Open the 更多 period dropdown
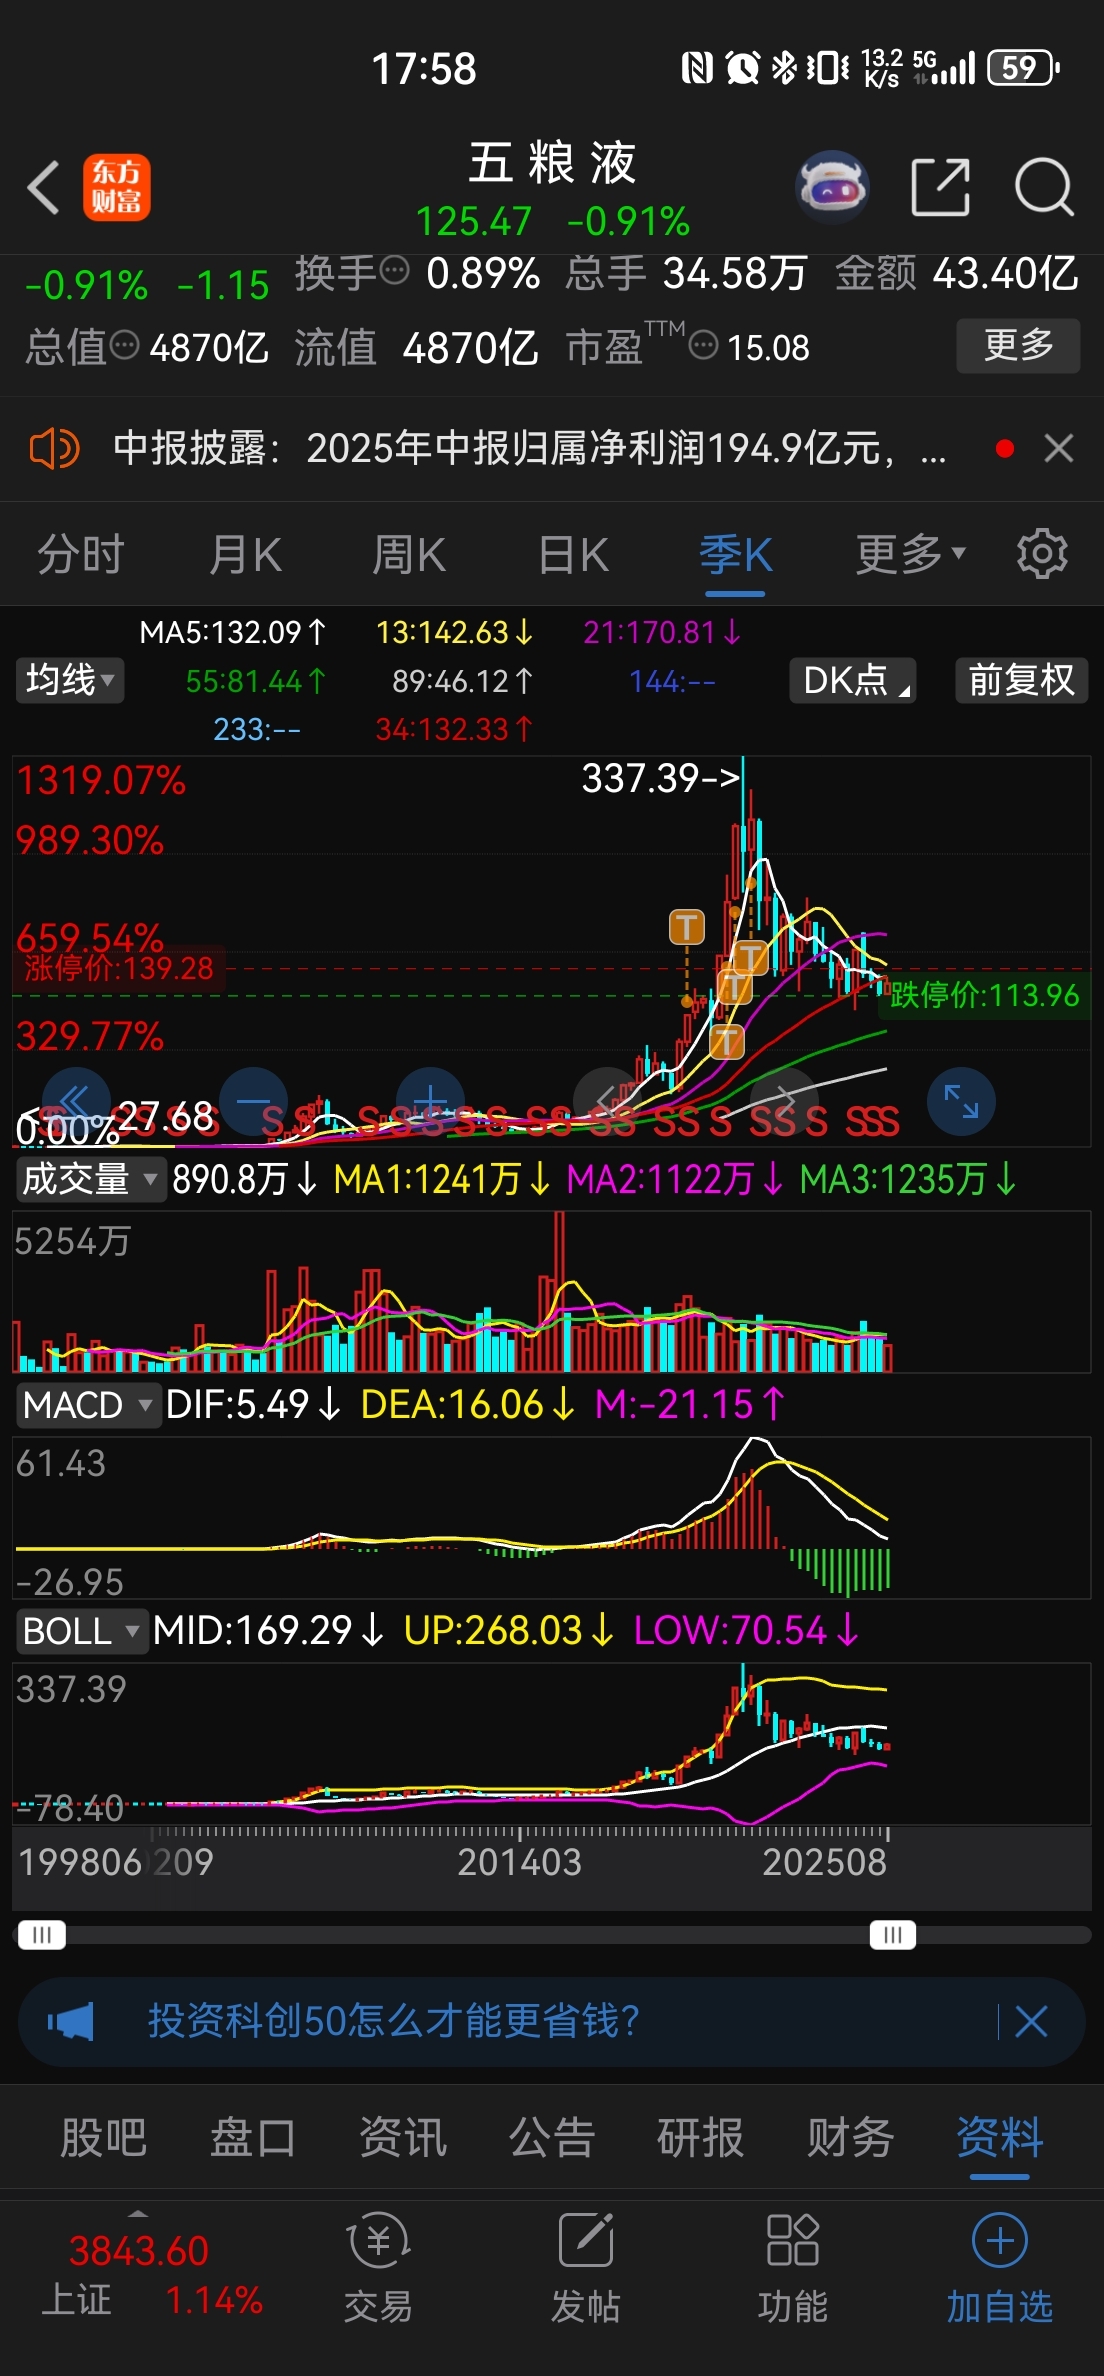The image size is (1104, 2376). point(910,554)
